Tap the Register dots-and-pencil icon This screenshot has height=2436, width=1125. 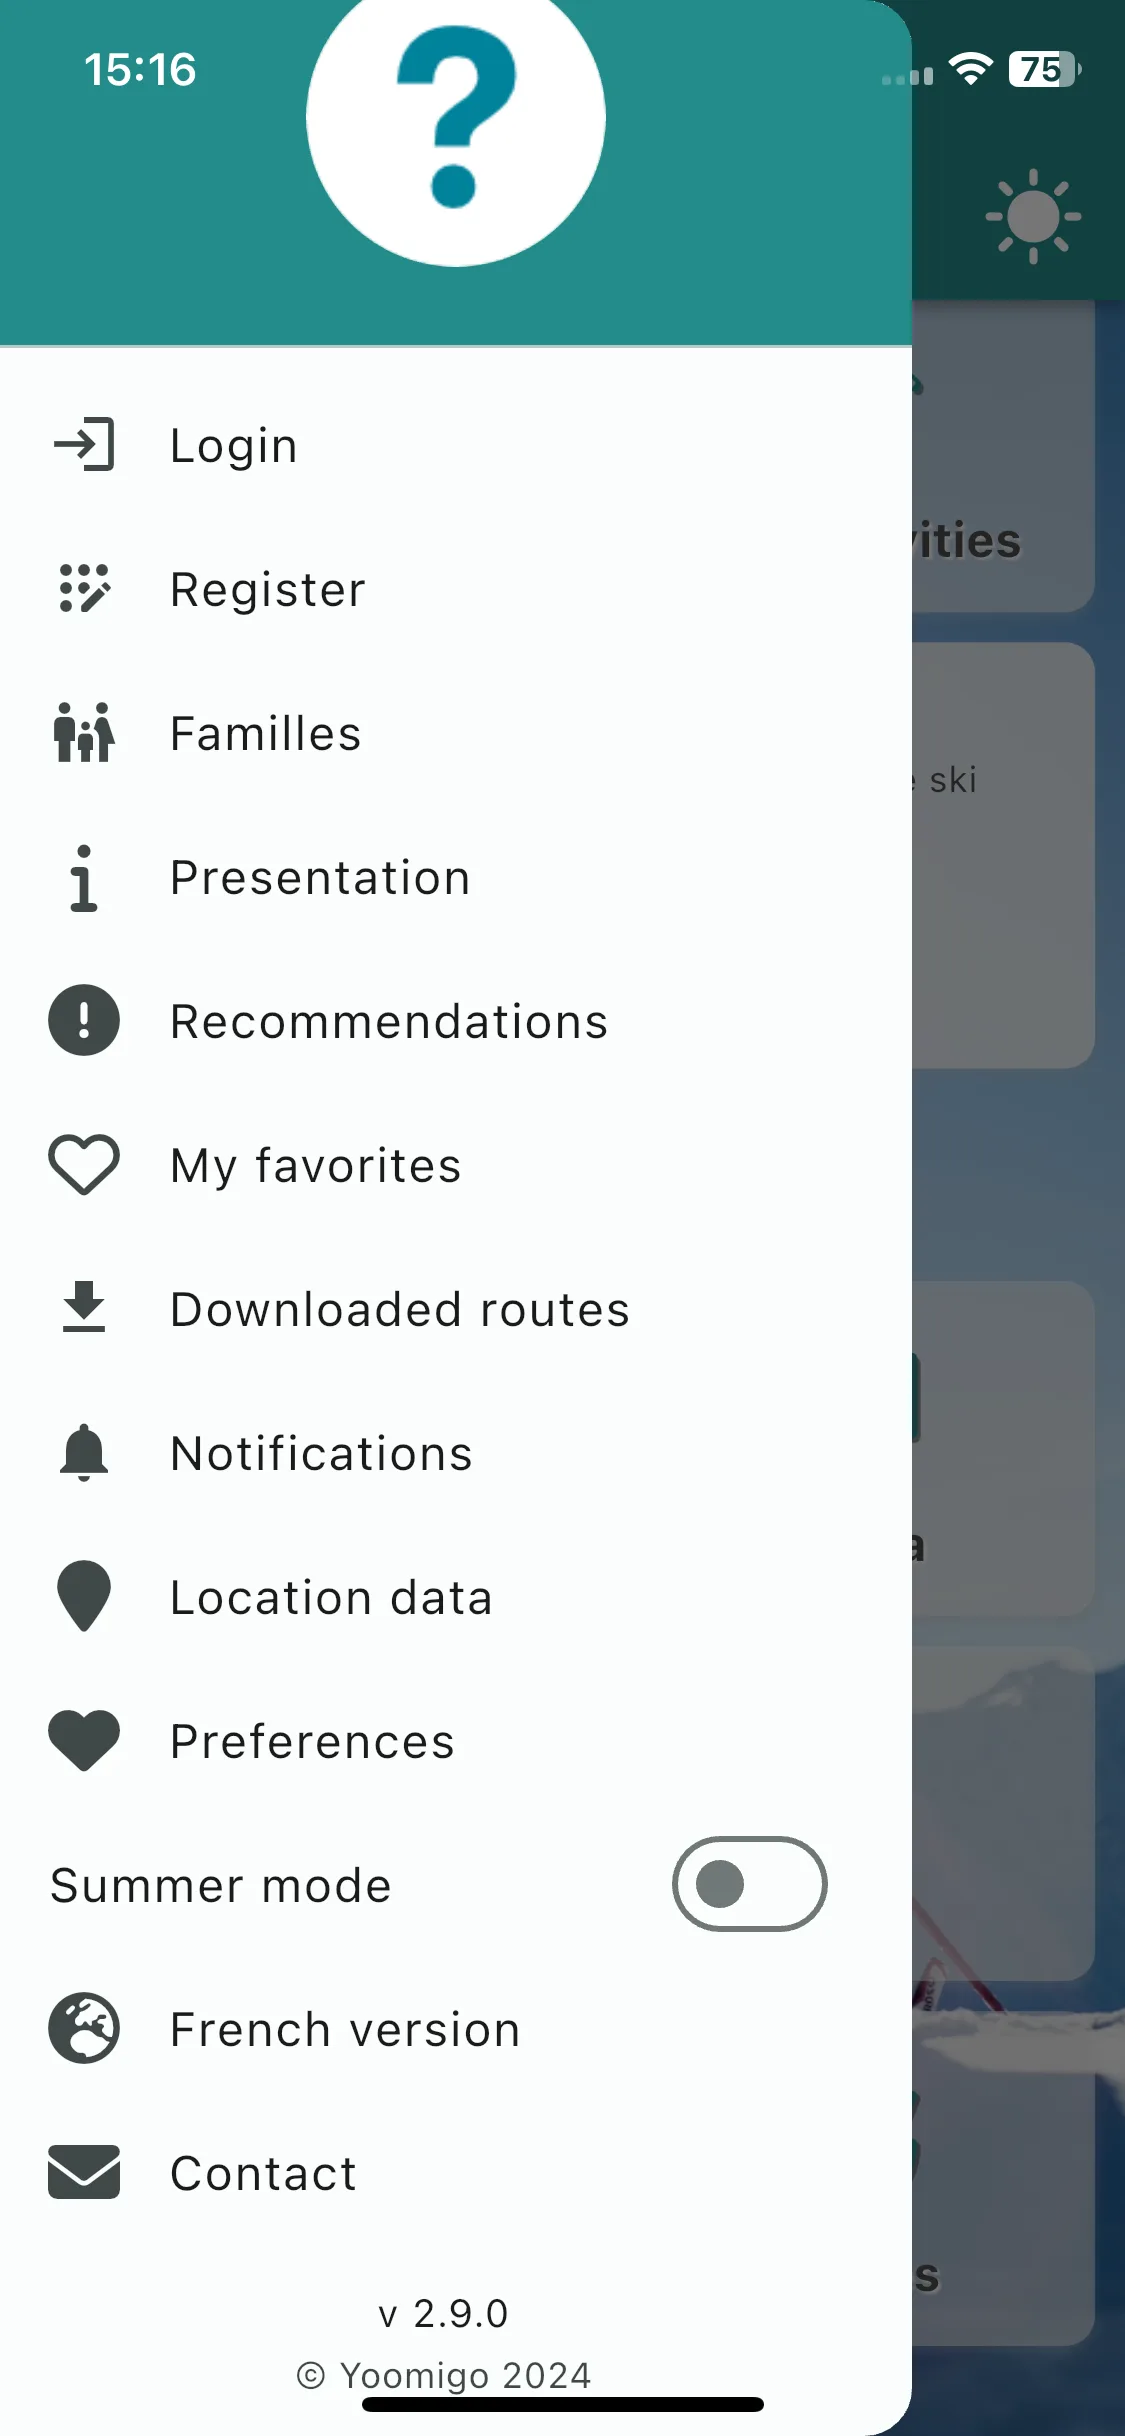tap(84, 588)
